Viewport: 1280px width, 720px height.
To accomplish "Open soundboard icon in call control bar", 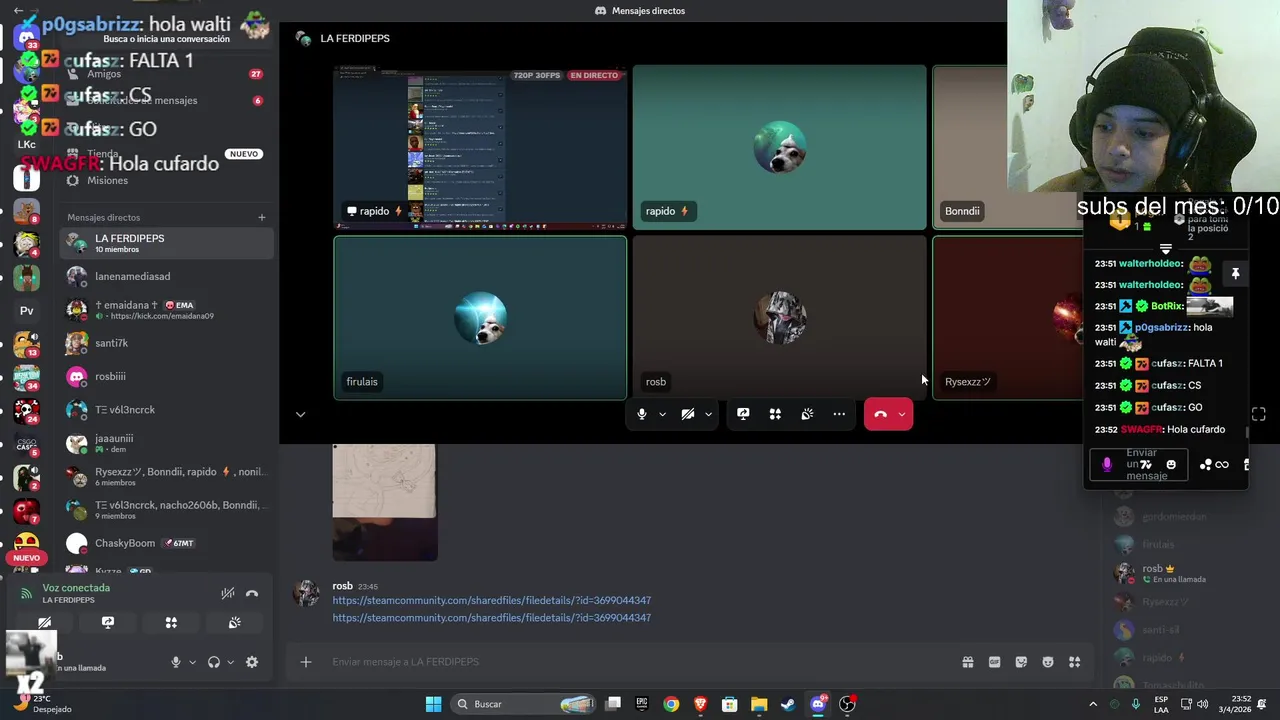I will [807, 414].
